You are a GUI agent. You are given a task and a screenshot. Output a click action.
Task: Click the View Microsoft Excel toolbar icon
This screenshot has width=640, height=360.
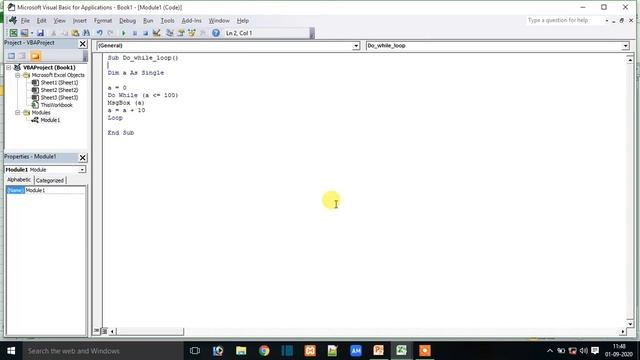(x=13, y=33)
